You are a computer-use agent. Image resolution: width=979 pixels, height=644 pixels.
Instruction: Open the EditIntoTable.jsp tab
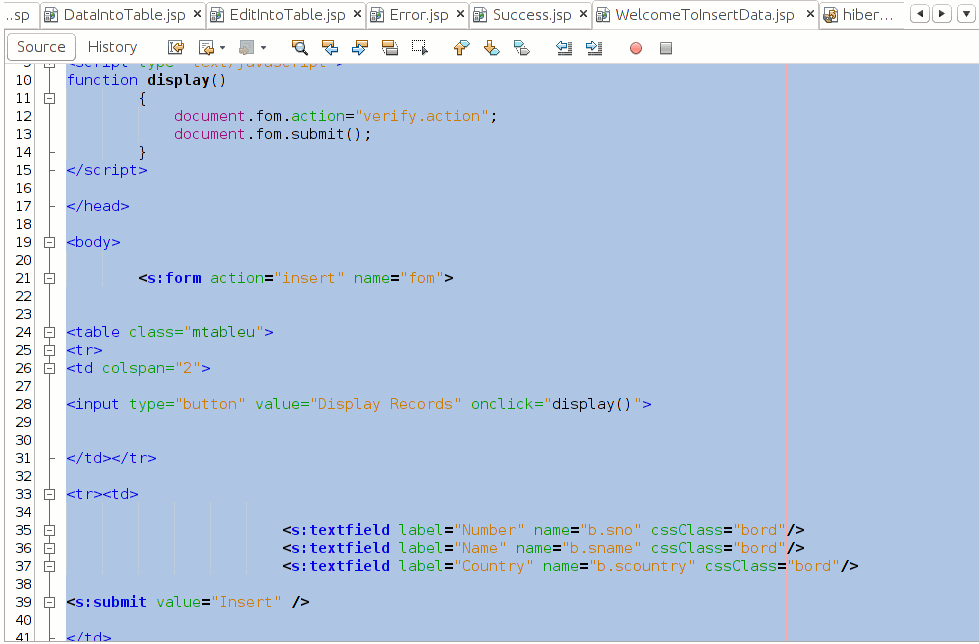(287, 15)
